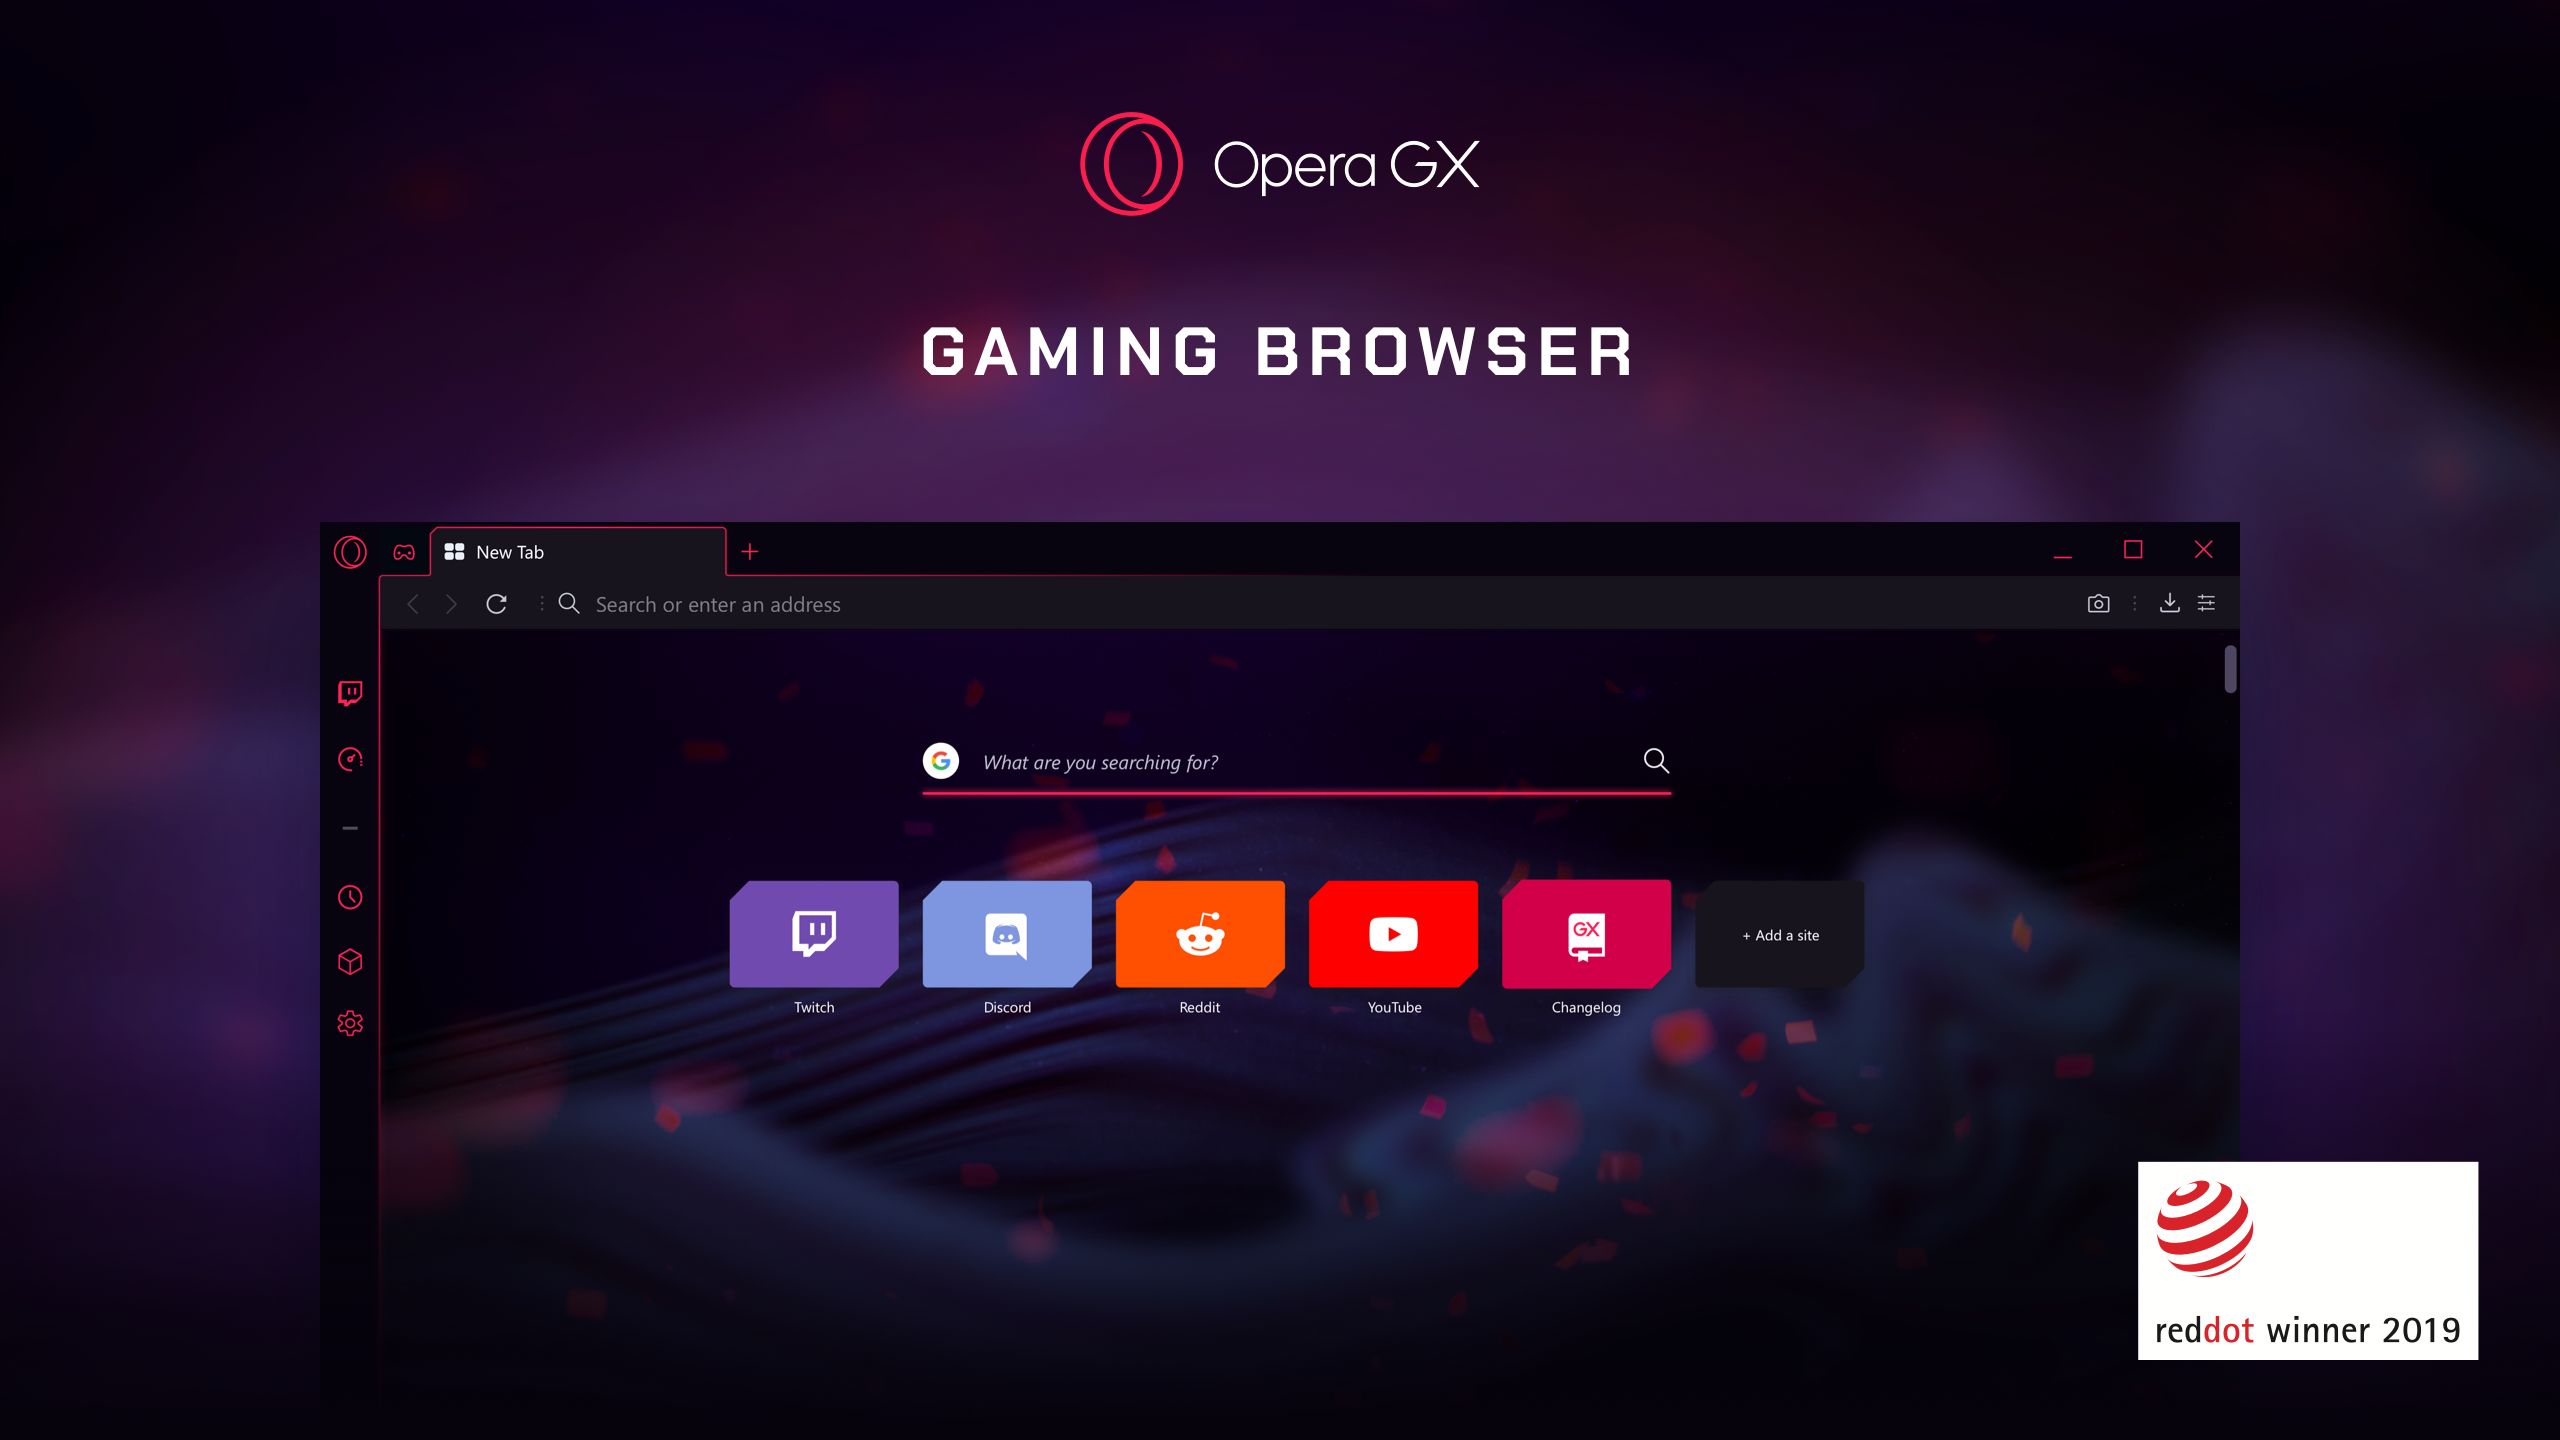Toggle the 3D cube sidebar icon
The image size is (2560, 1440).
coord(350,962)
